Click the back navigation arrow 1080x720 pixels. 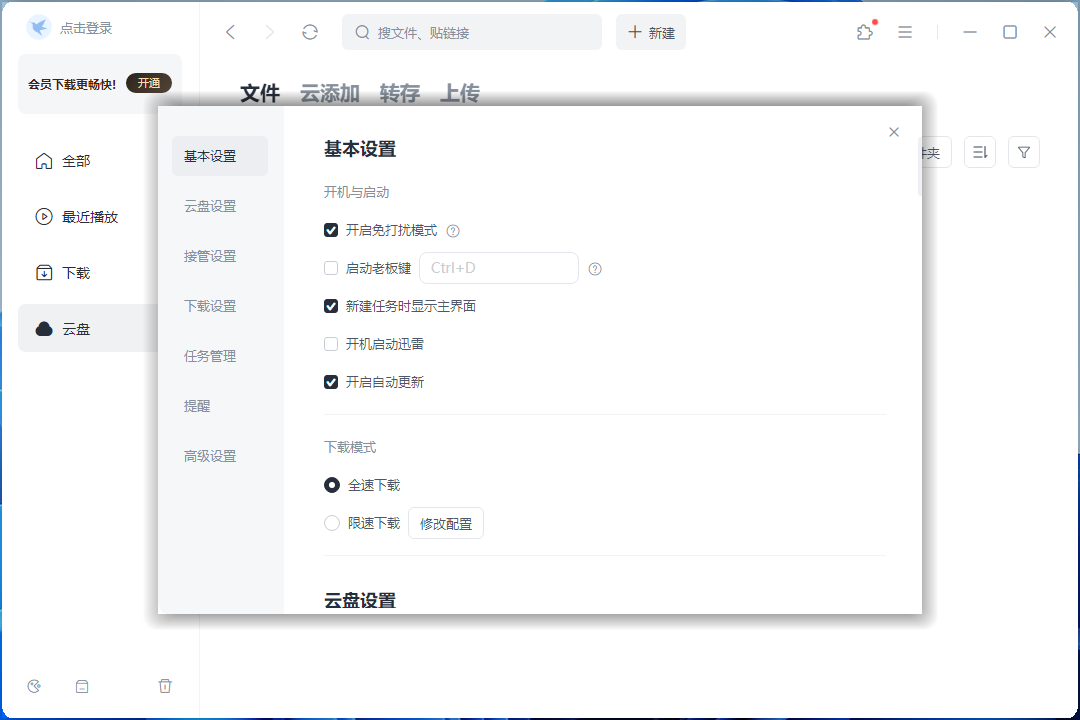tap(230, 31)
